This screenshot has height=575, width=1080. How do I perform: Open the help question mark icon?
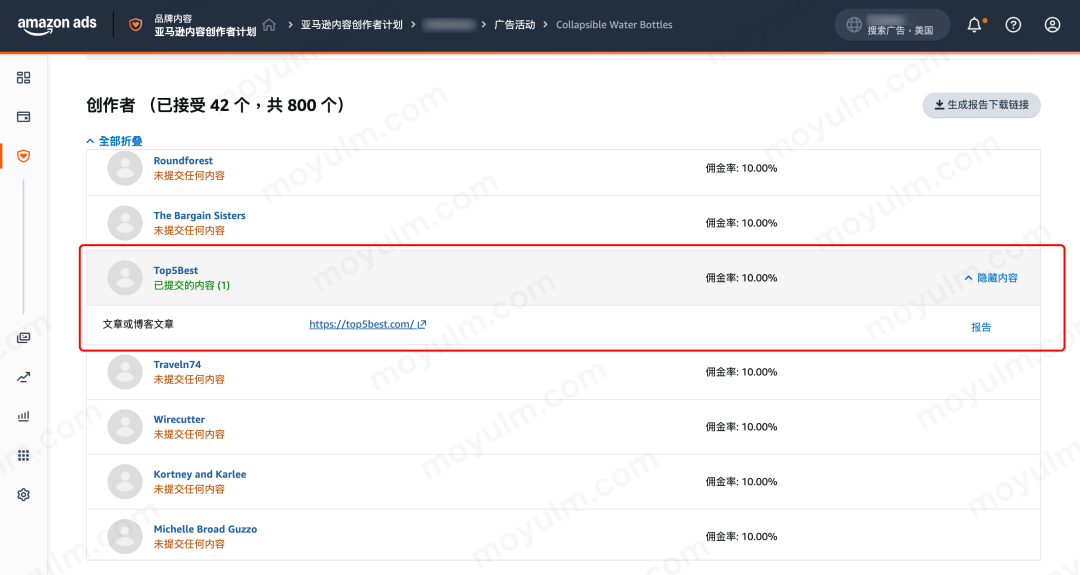1013,25
